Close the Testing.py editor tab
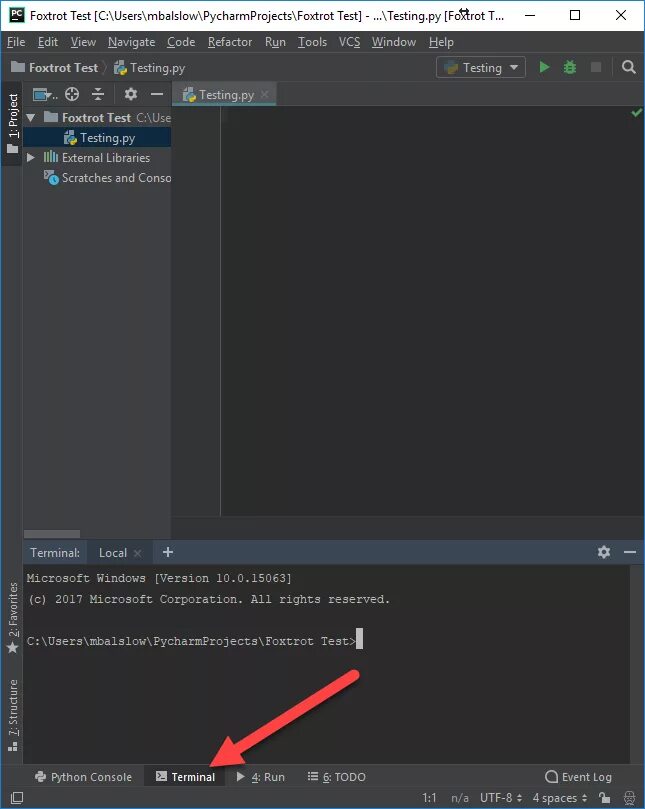 [265, 94]
